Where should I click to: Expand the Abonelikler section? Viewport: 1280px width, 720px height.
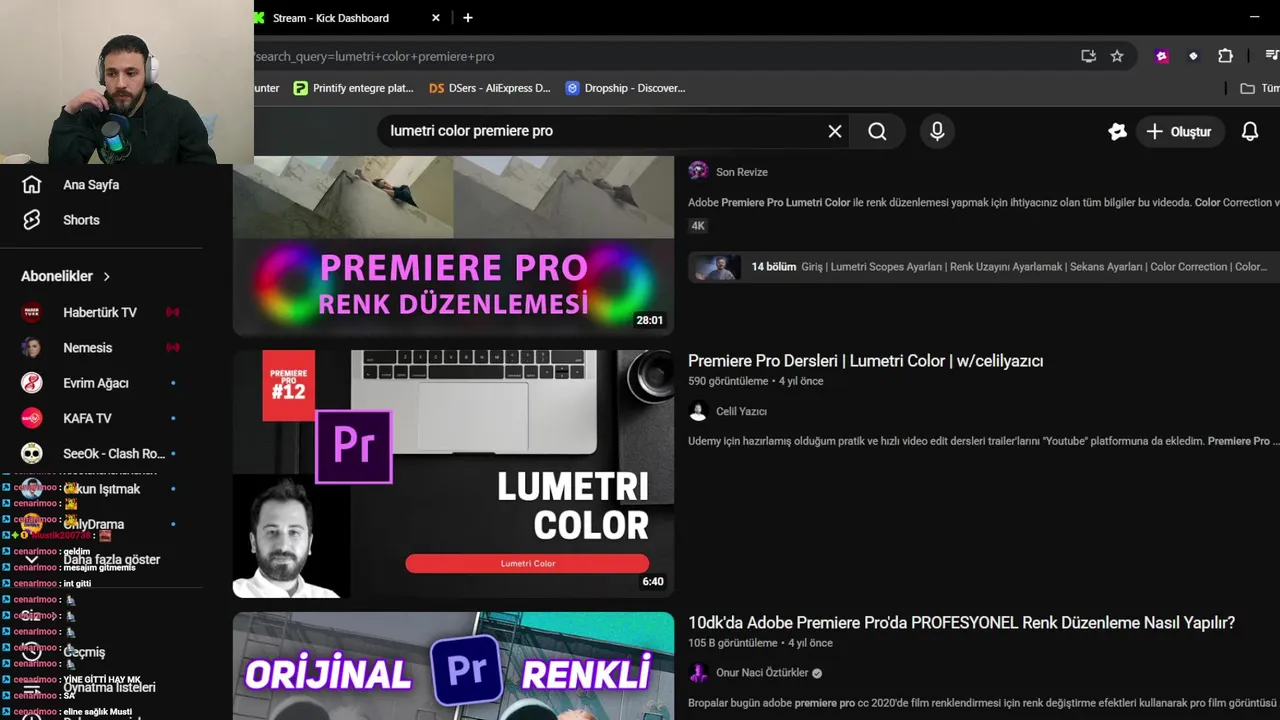pos(66,276)
